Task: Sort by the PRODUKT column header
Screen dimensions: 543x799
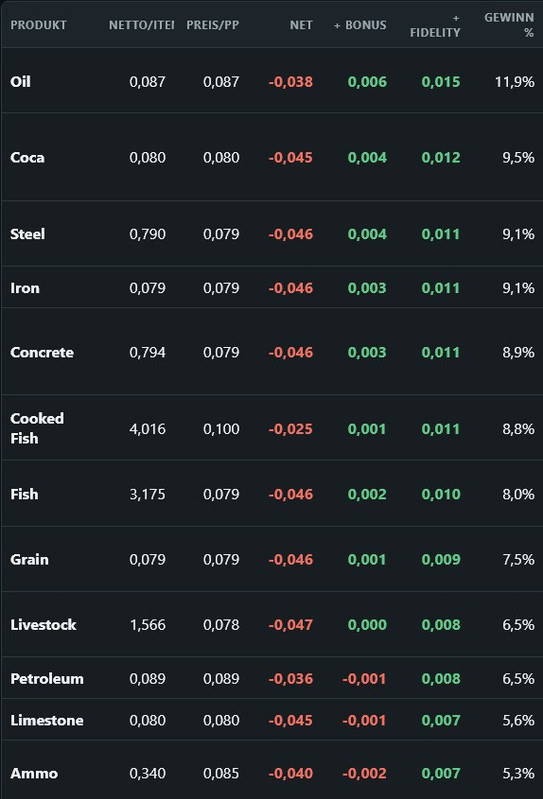Action: click(x=38, y=25)
